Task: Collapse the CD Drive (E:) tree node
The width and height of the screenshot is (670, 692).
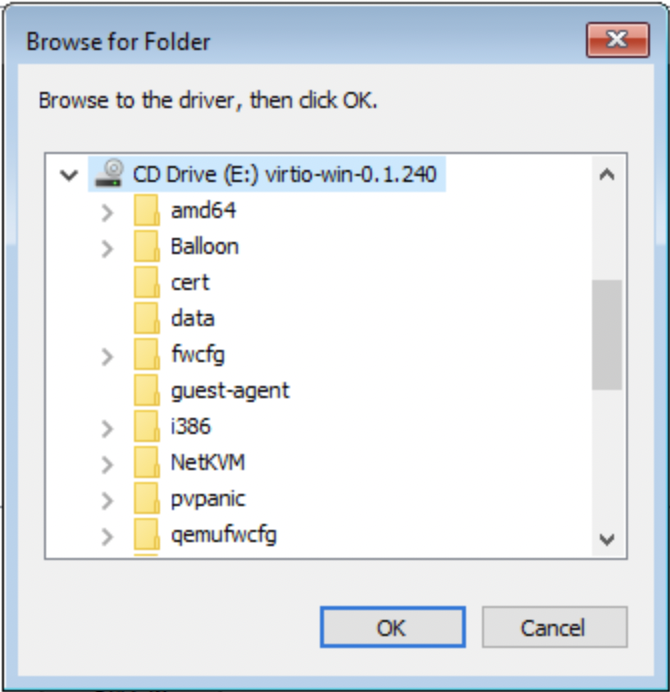Action: point(68,175)
